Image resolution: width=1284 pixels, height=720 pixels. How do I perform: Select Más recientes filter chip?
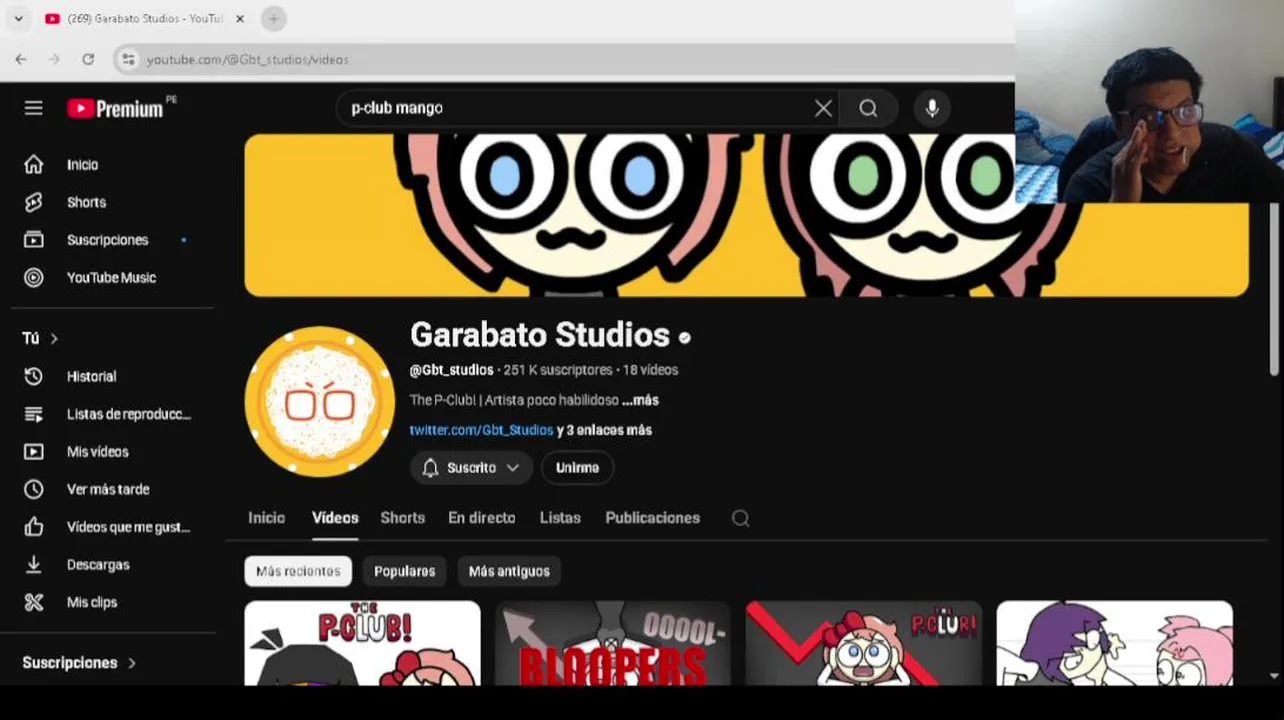[298, 571]
